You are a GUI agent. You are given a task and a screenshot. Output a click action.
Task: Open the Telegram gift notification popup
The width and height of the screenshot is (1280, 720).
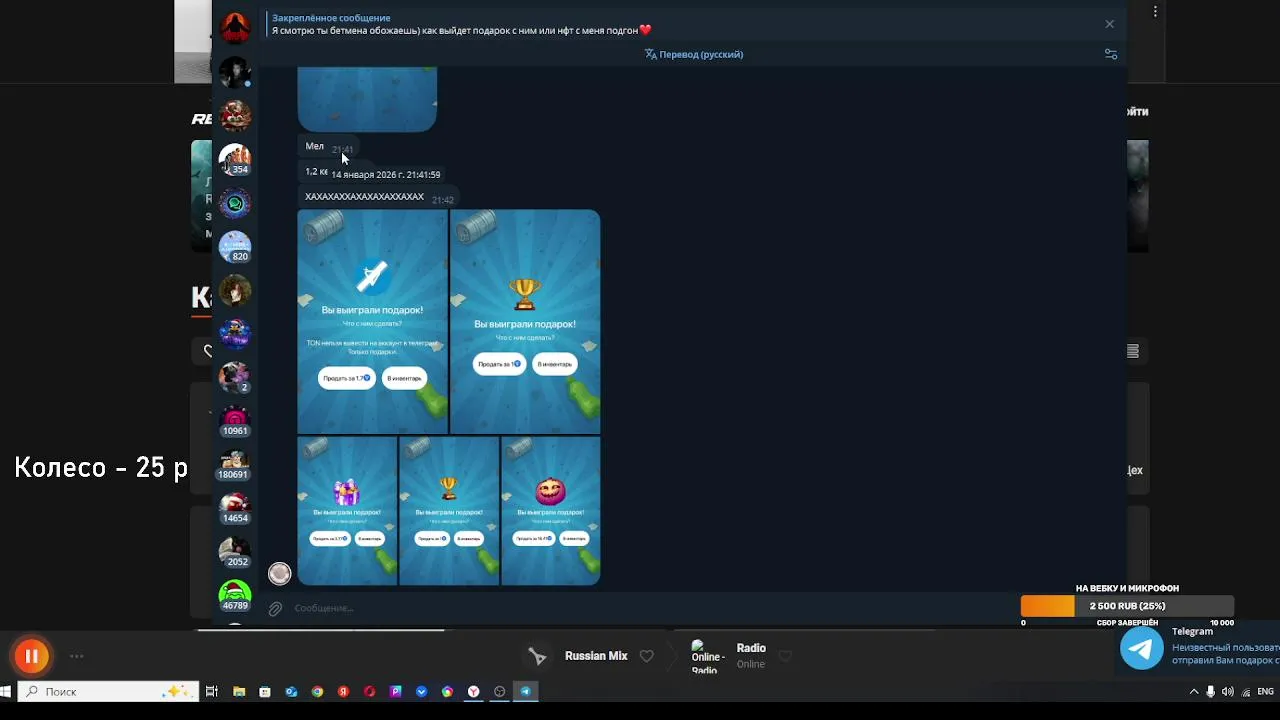[1199, 648]
